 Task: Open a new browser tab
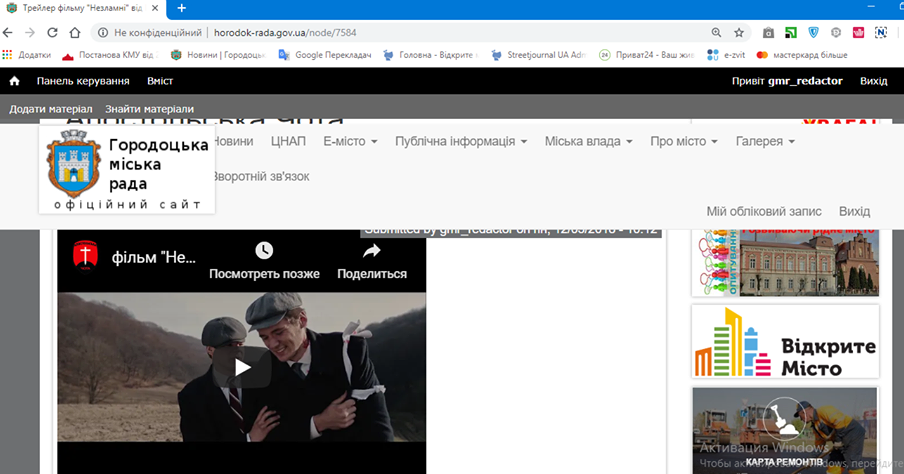tap(181, 8)
